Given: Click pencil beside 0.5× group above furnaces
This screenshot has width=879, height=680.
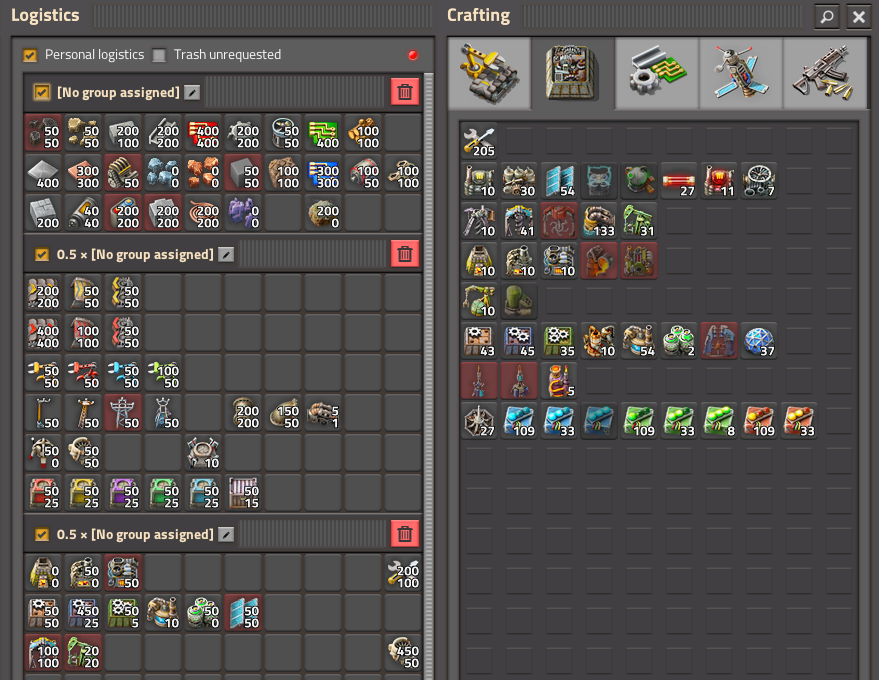Looking at the screenshot, I should pos(226,534).
